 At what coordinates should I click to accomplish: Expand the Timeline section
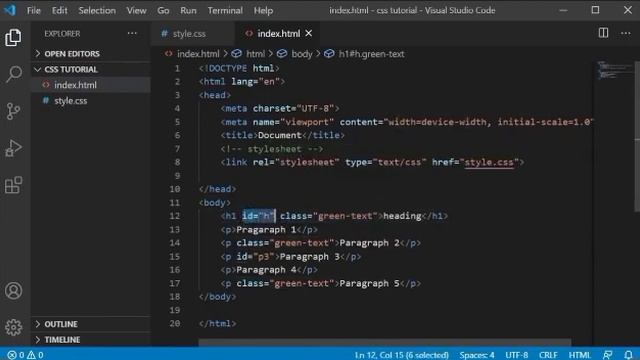91,340
